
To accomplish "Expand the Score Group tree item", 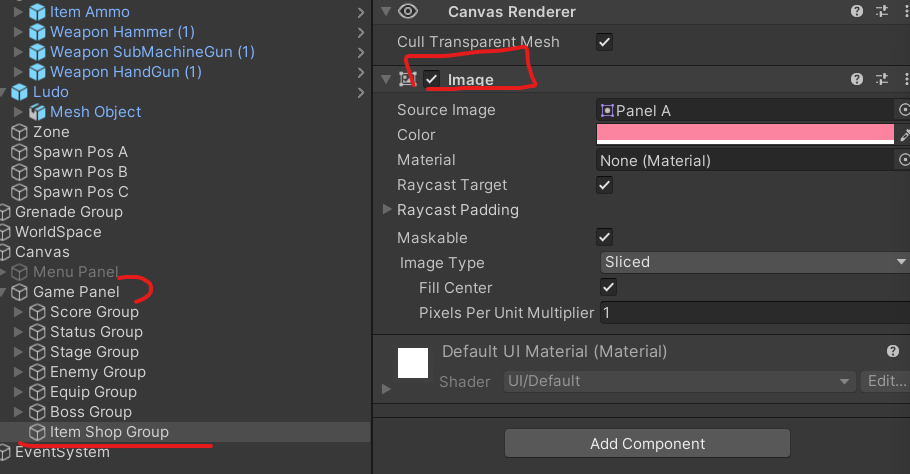I will click(x=18, y=312).
